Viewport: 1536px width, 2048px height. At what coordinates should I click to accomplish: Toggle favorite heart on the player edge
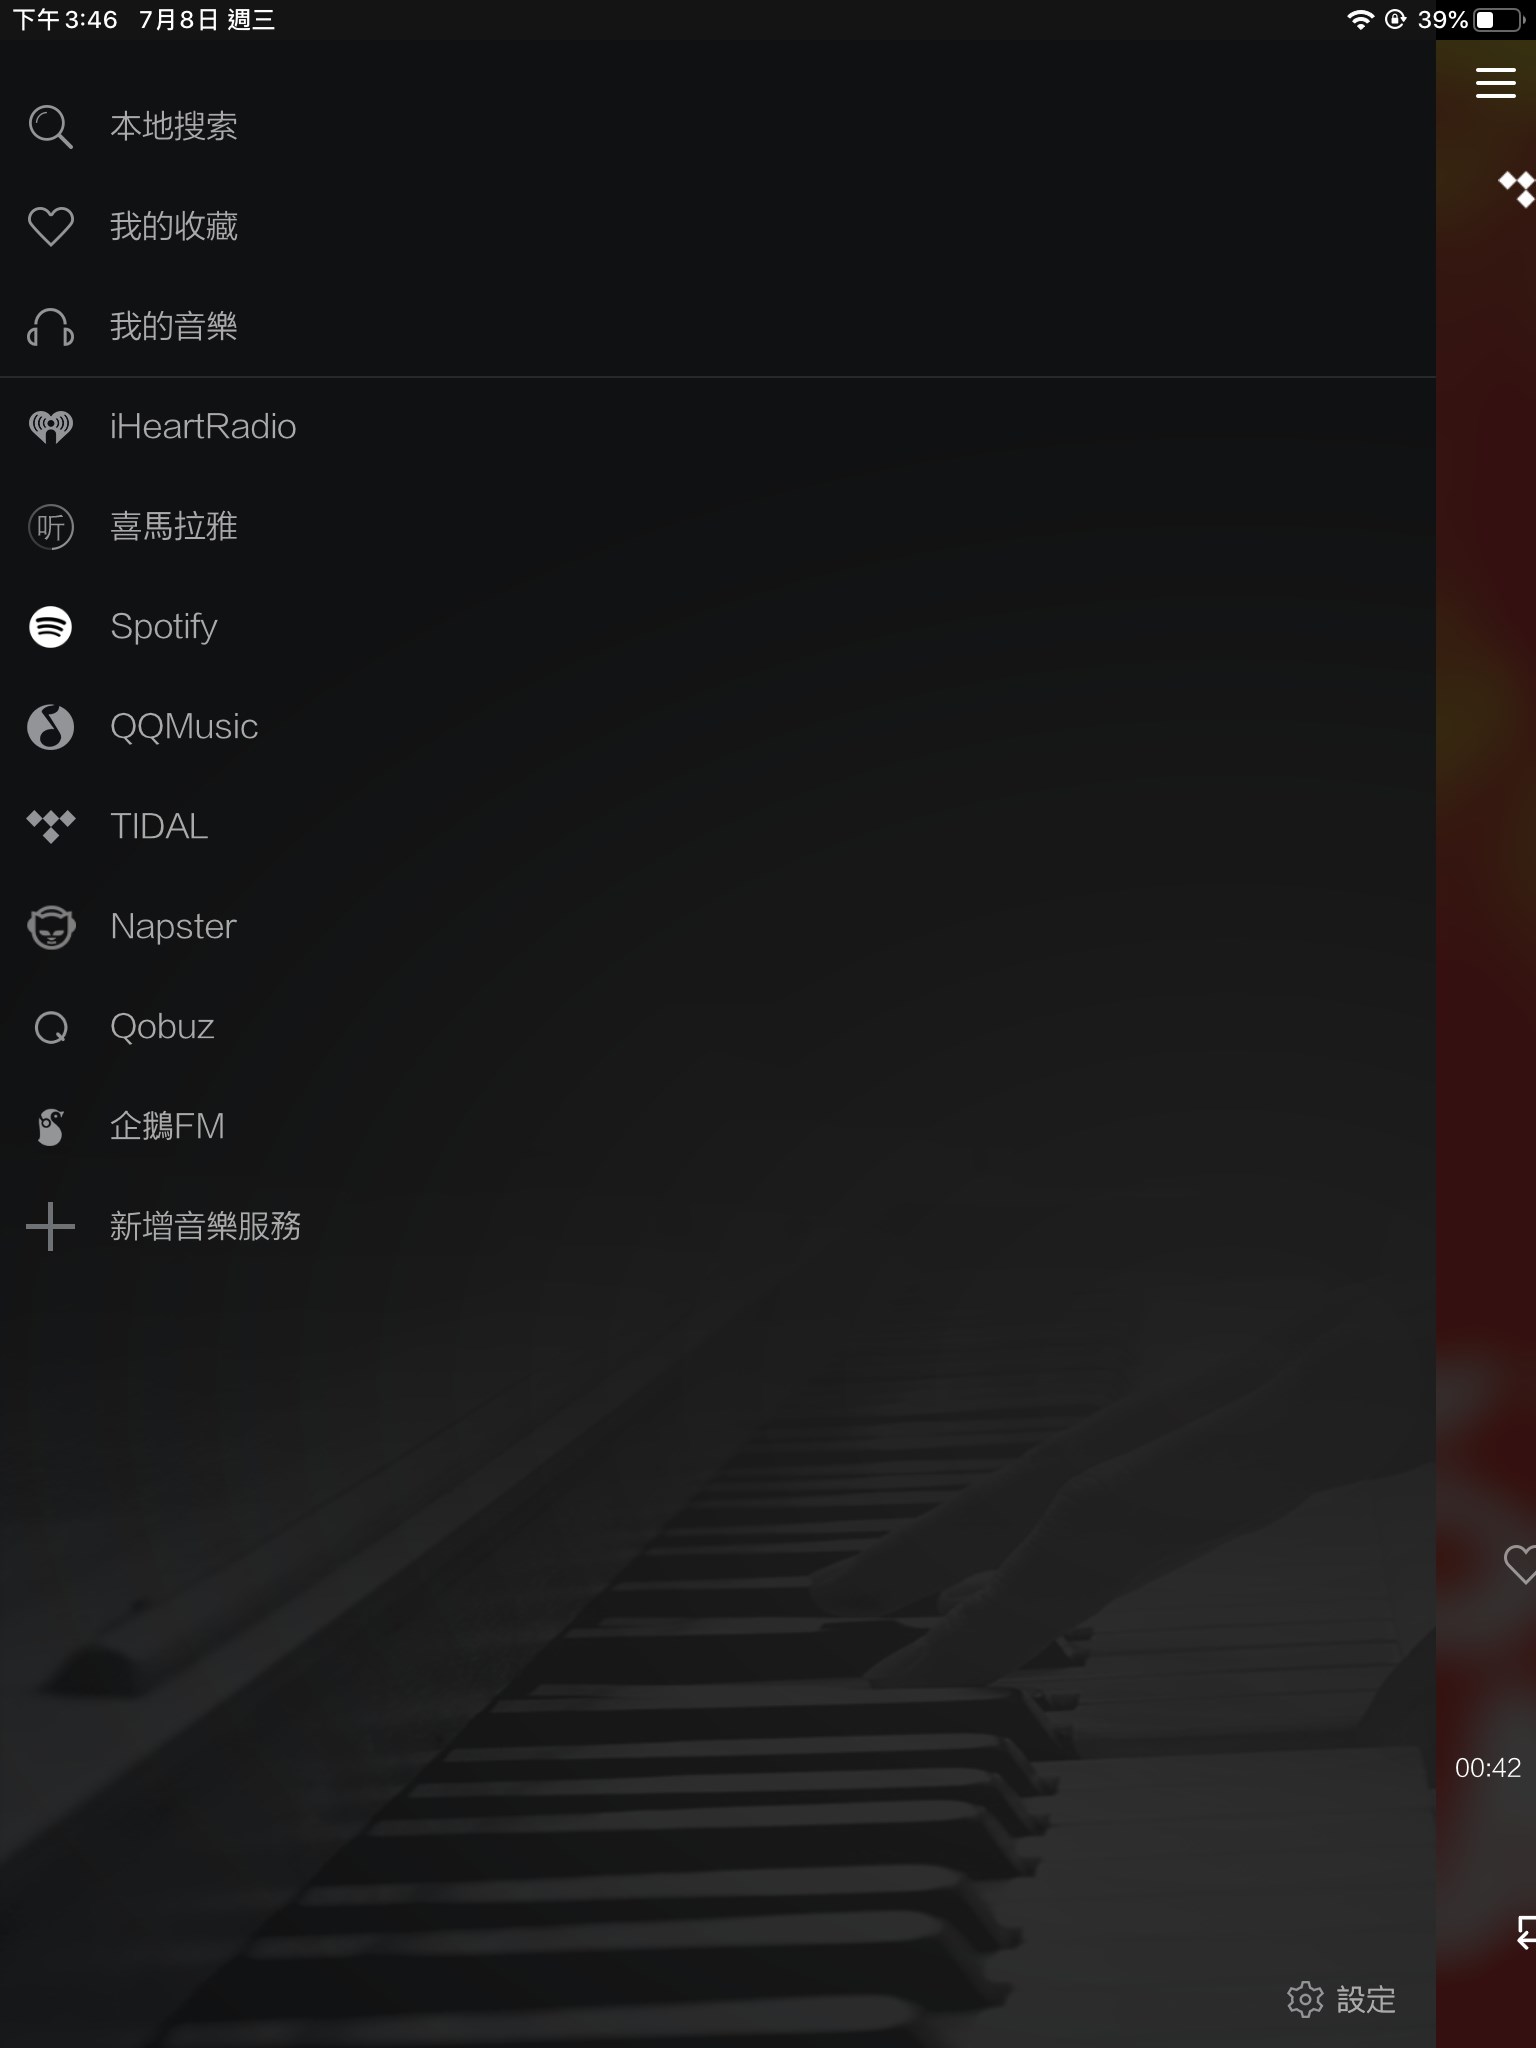point(1520,1564)
